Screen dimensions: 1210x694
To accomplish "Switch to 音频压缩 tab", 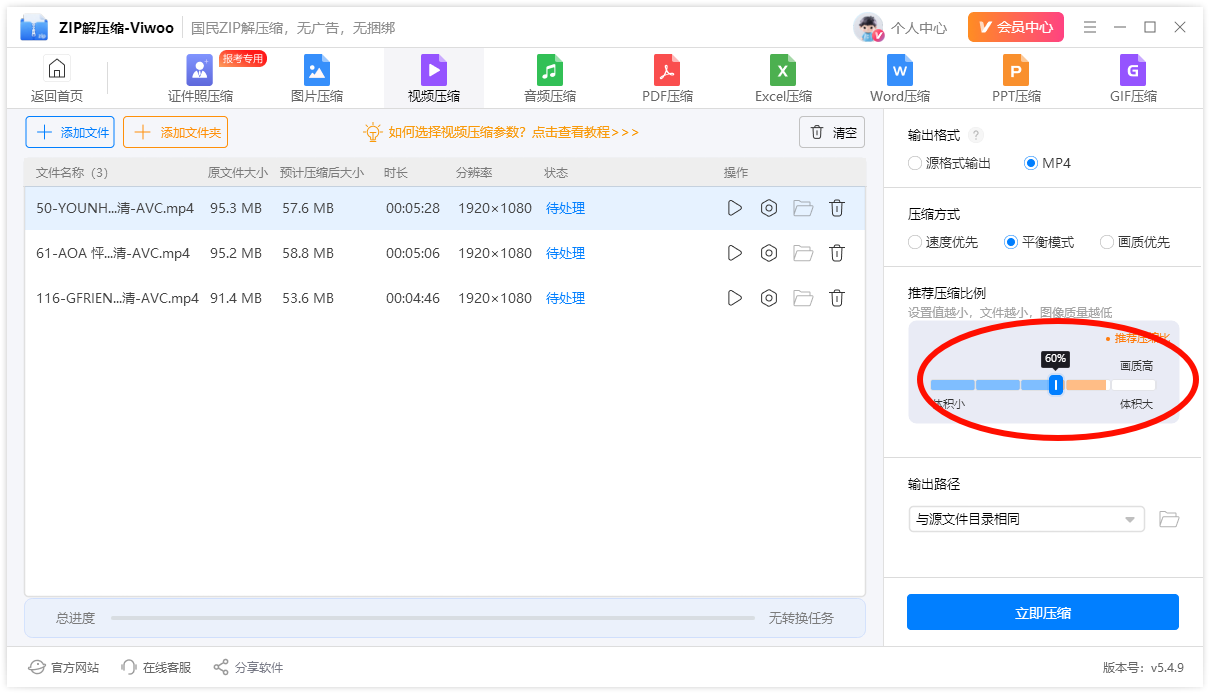I will pos(550,79).
